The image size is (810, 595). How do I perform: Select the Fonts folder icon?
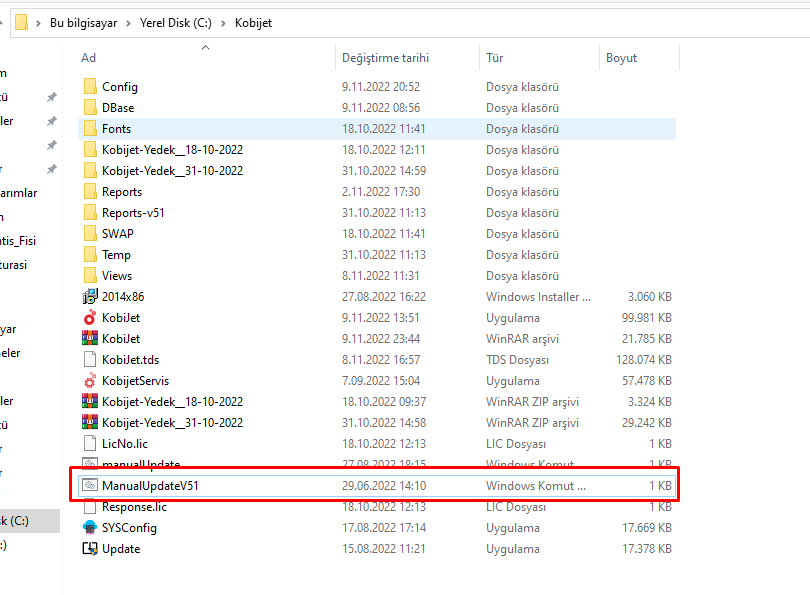click(90, 128)
